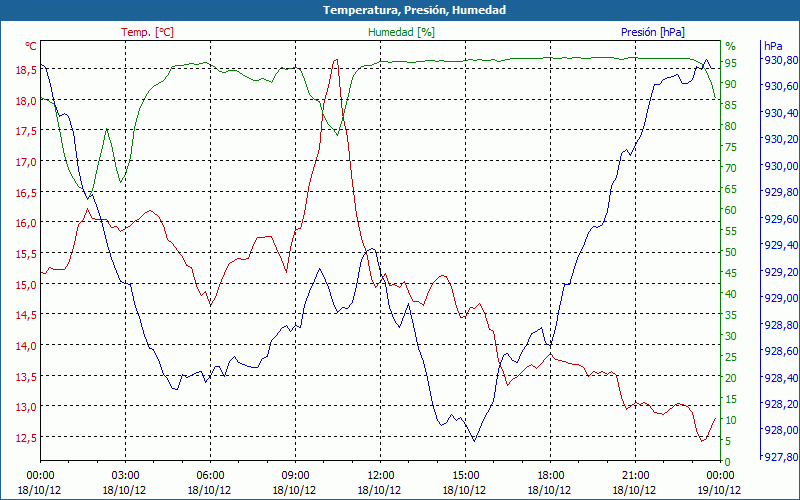This screenshot has width=800, height=500.
Task: Click the 930,00 pressure axis value
Action: (781, 165)
